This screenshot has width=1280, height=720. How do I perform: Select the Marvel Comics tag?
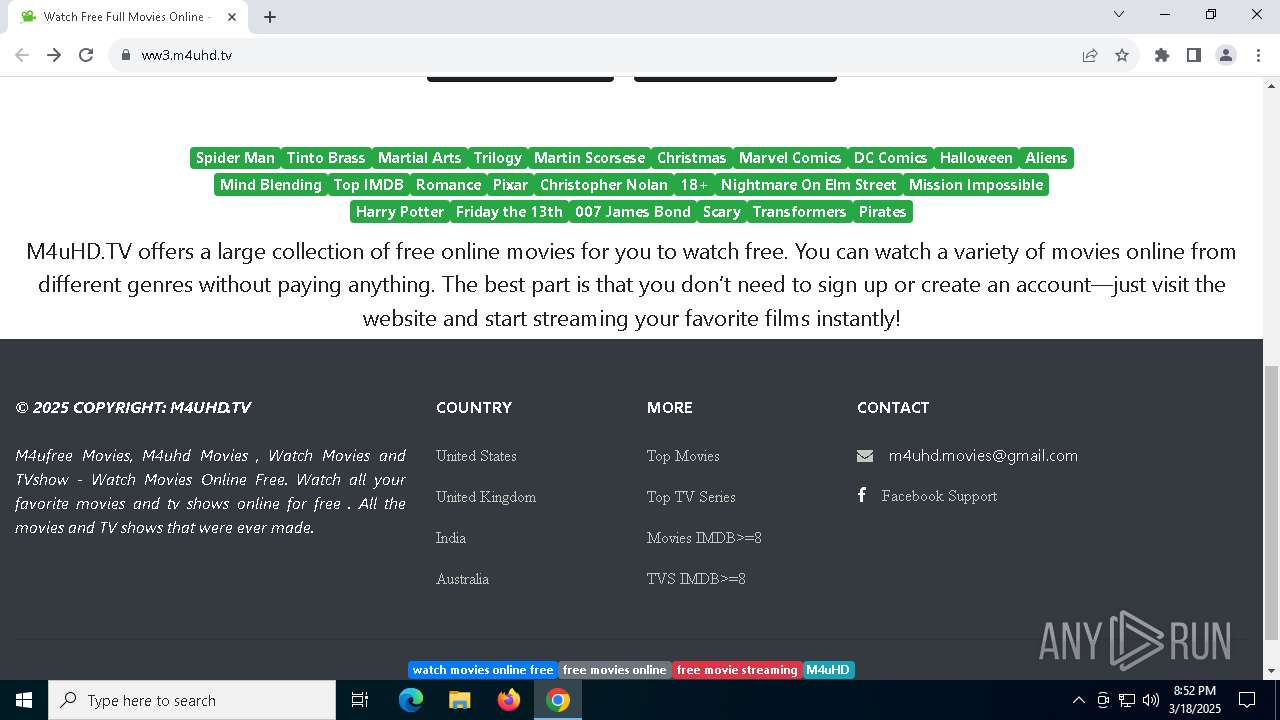[x=790, y=158]
